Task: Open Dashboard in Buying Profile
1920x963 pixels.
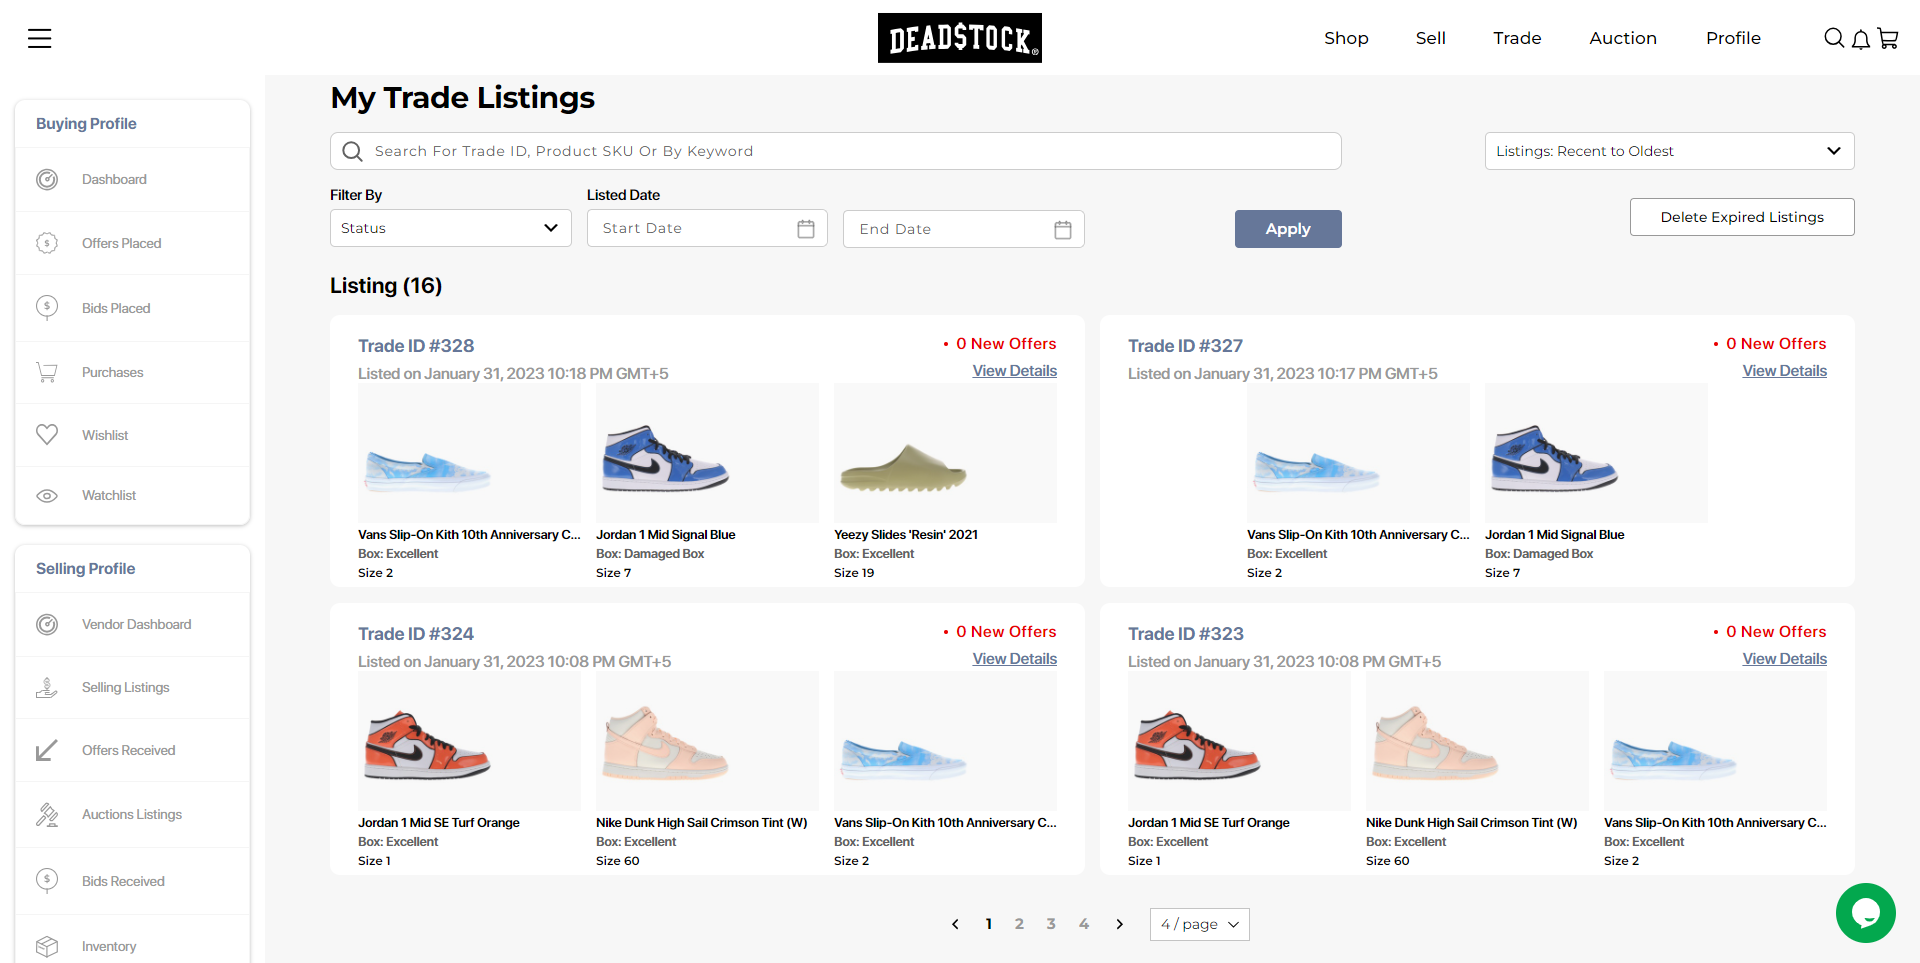Action: (x=132, y=179)
